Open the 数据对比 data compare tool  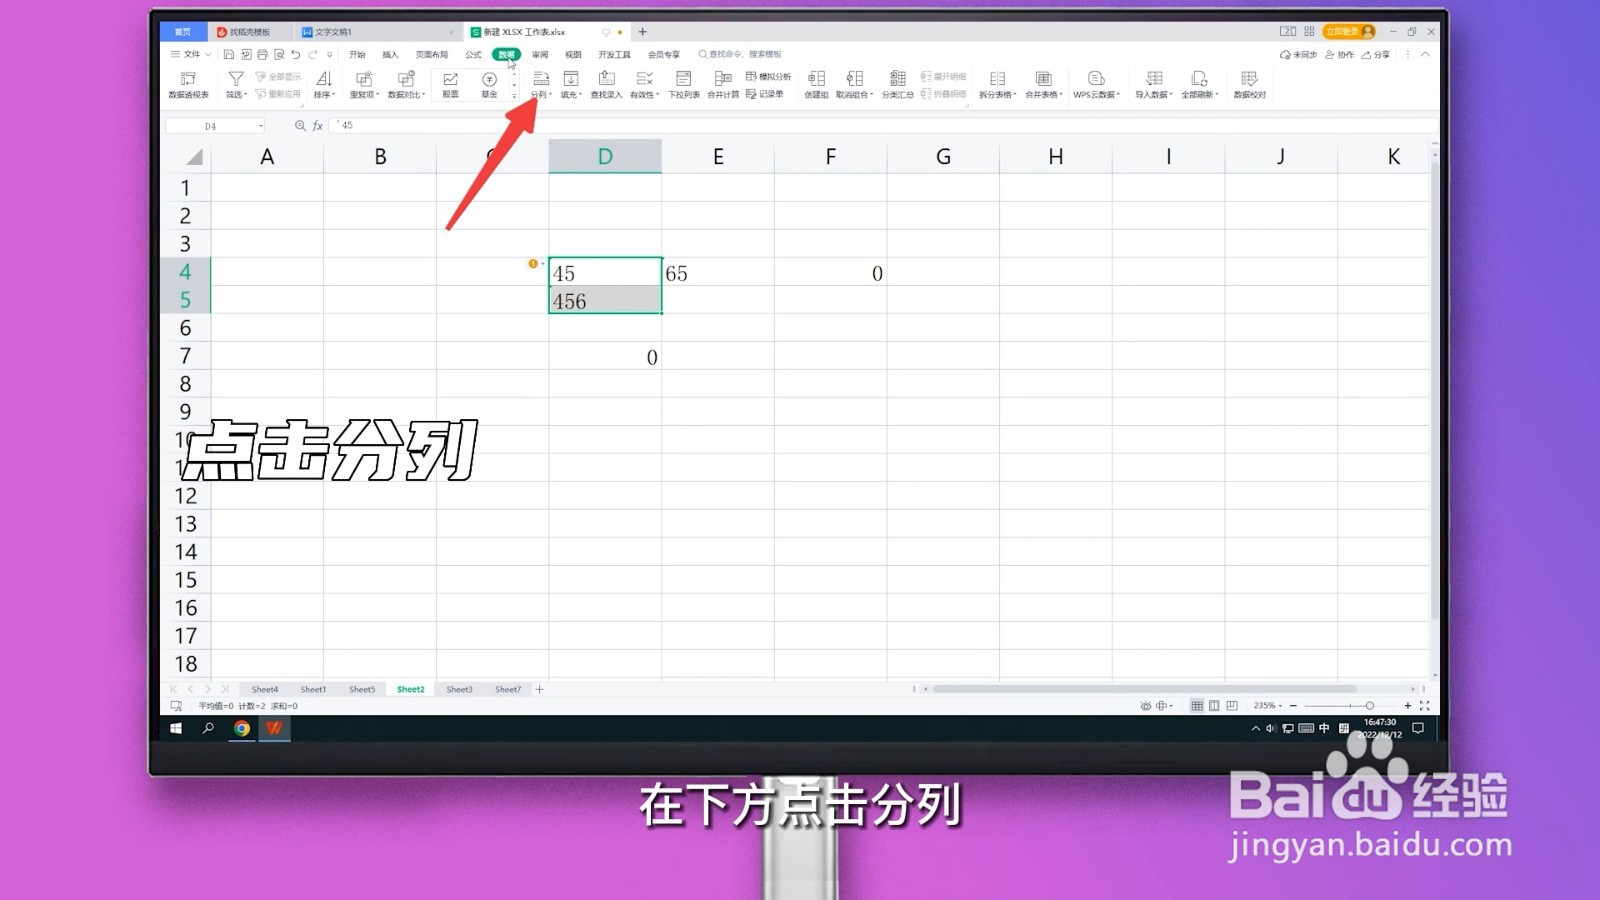tap(406, 84)
